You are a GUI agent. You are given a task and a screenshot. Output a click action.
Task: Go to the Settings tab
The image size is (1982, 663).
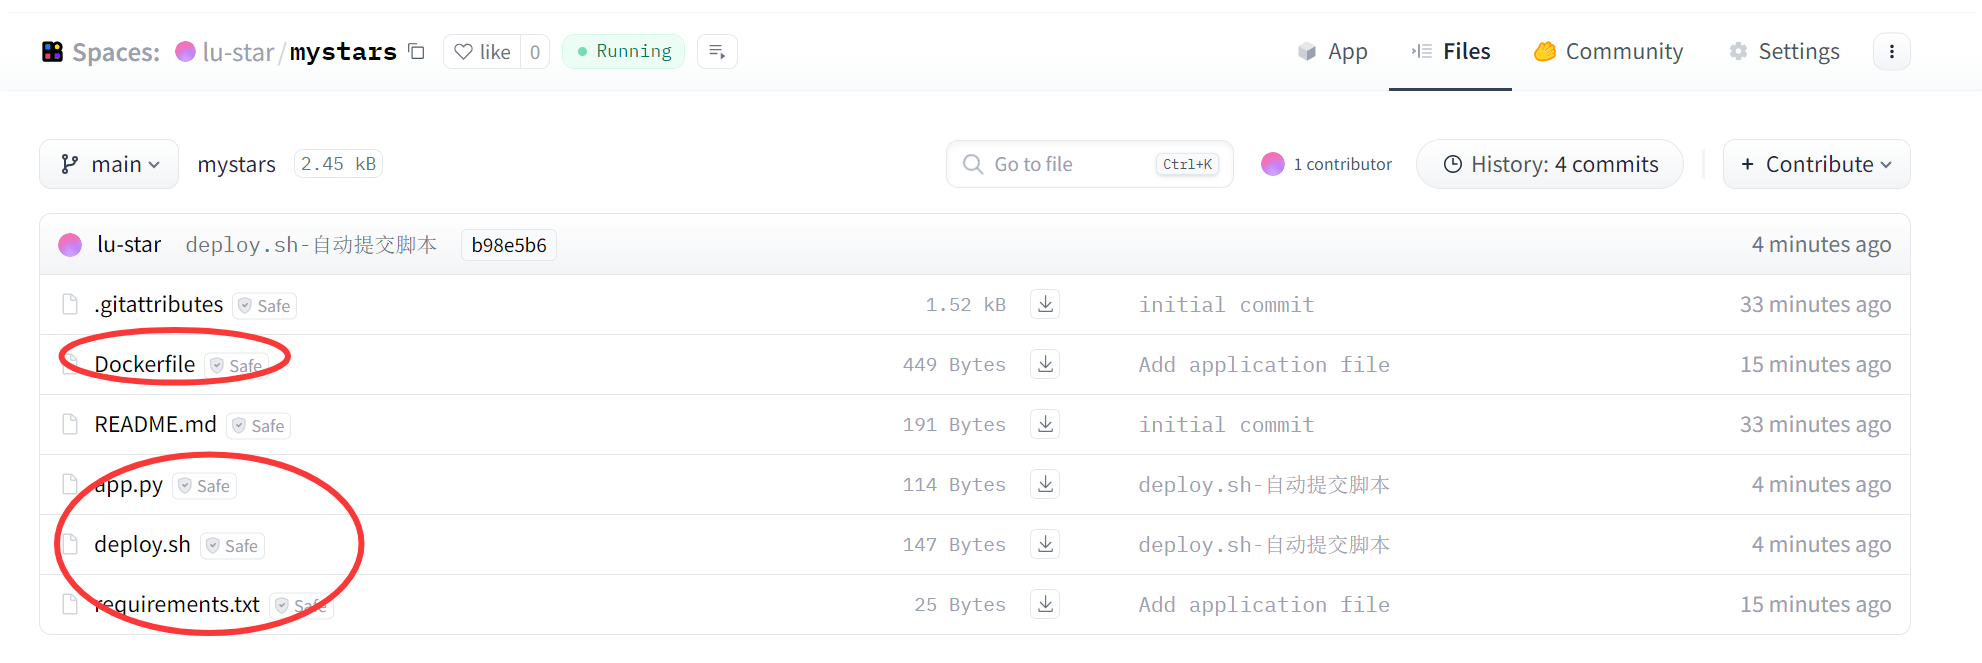(1784, 52)
